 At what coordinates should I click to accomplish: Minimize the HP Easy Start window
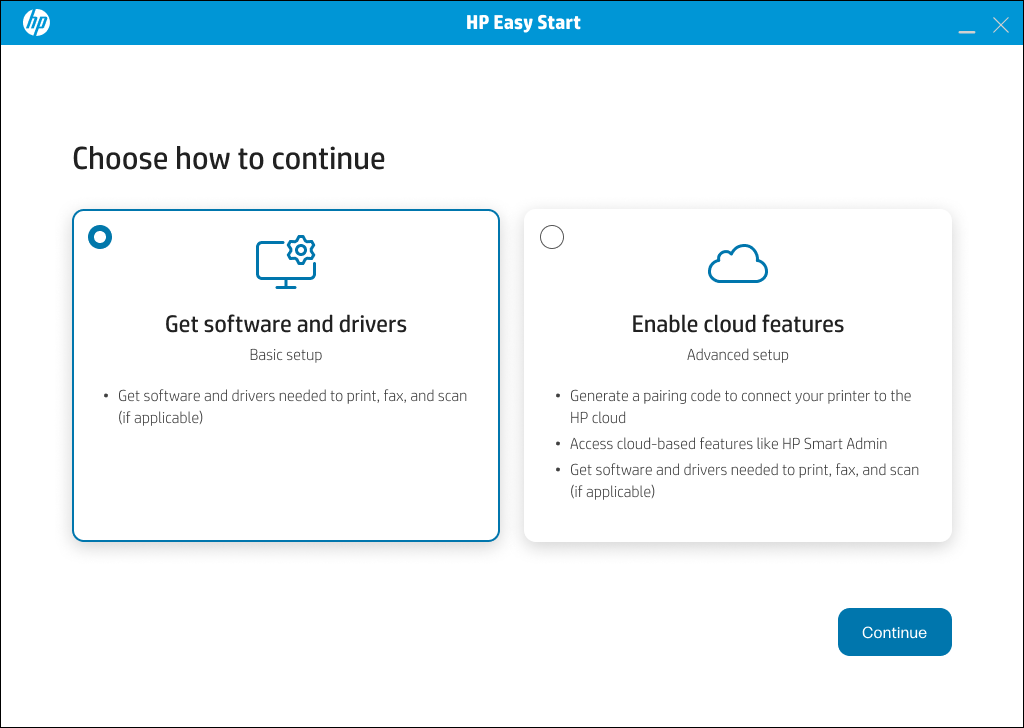pyautogui.click(x=966, y=26)
